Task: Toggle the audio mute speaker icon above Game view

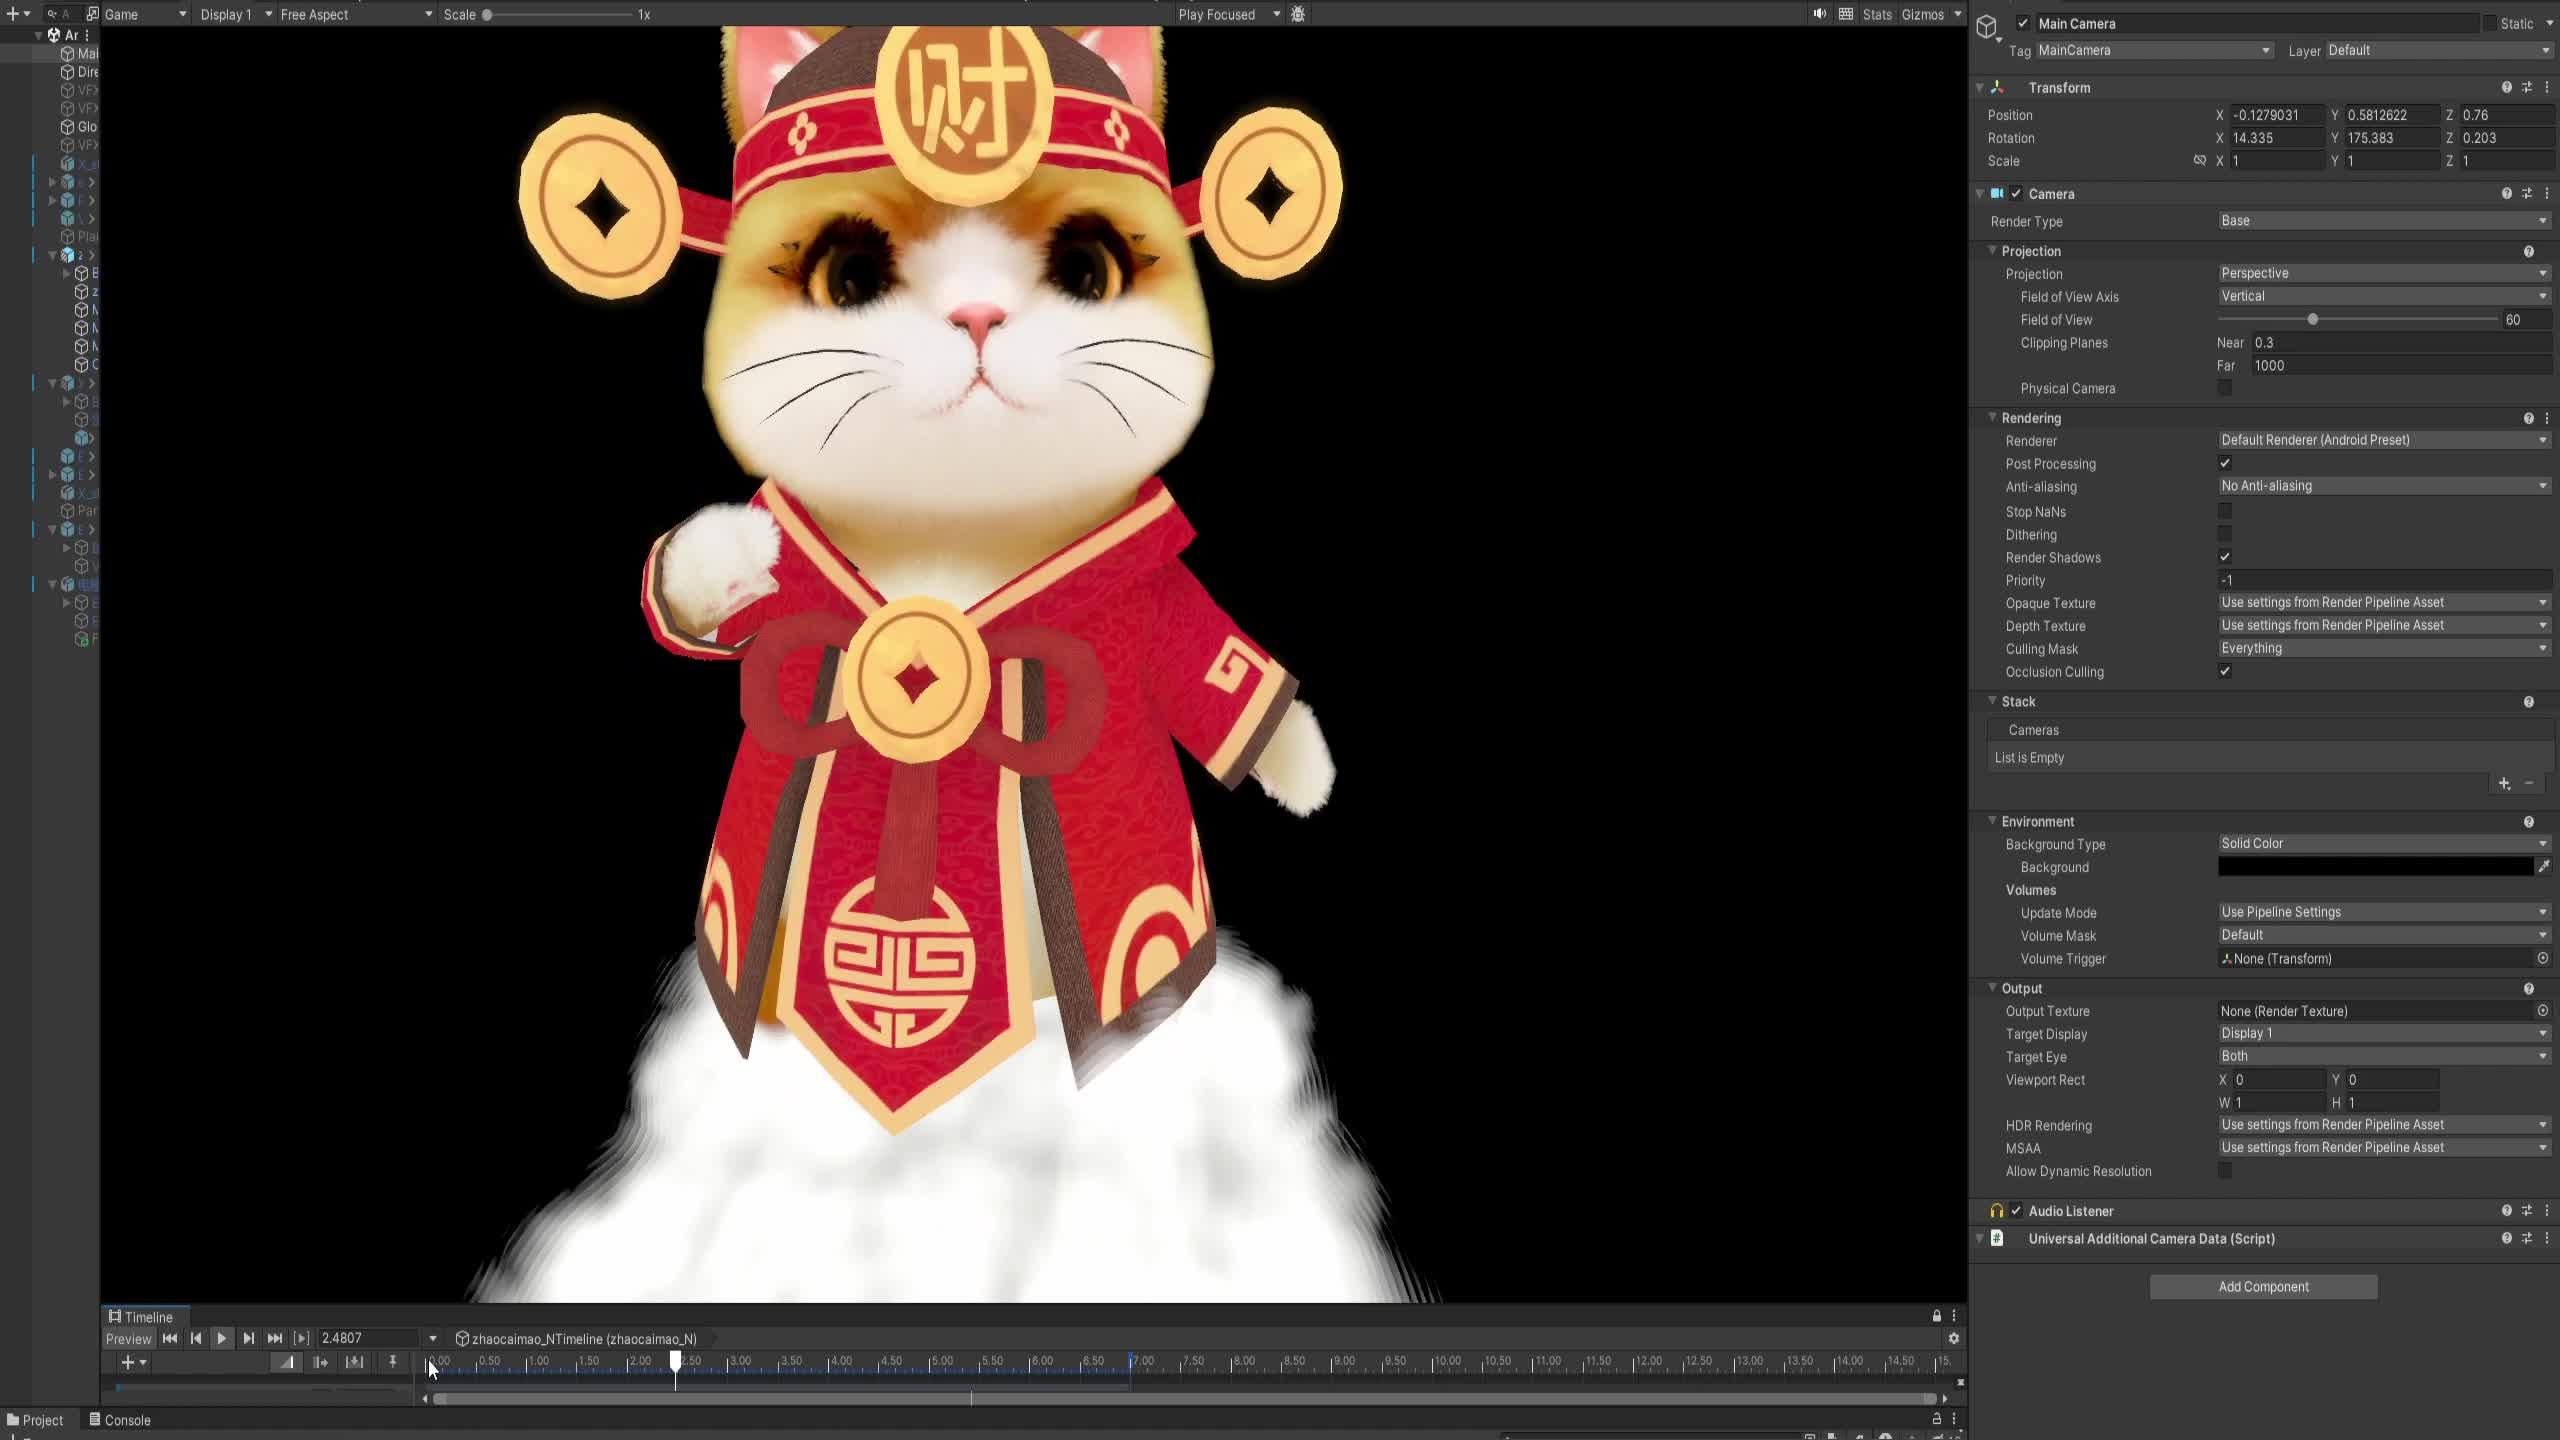Action: [1819, 14]
